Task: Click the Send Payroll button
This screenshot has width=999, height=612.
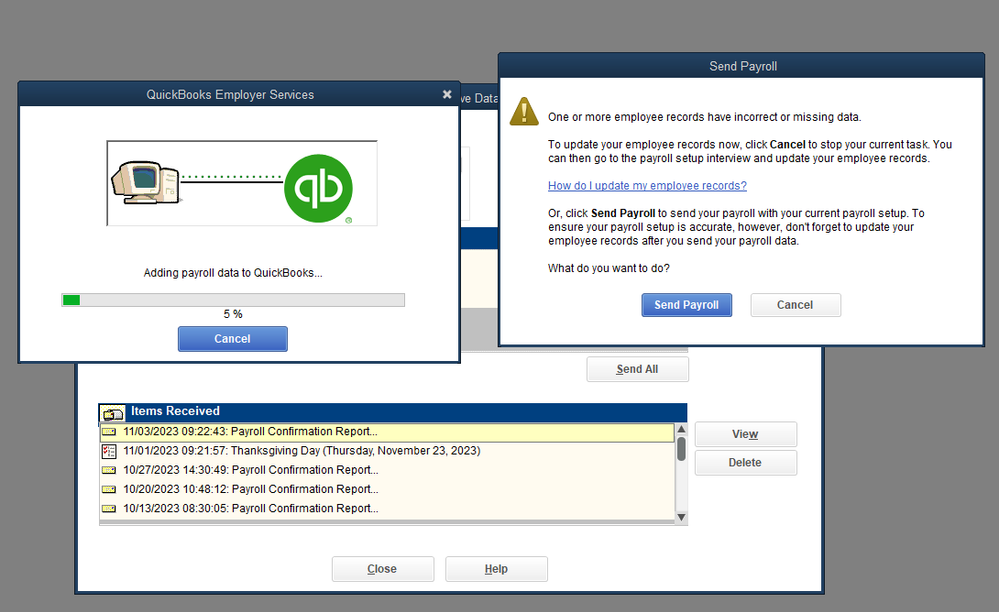Action: (x=686, y=305)
